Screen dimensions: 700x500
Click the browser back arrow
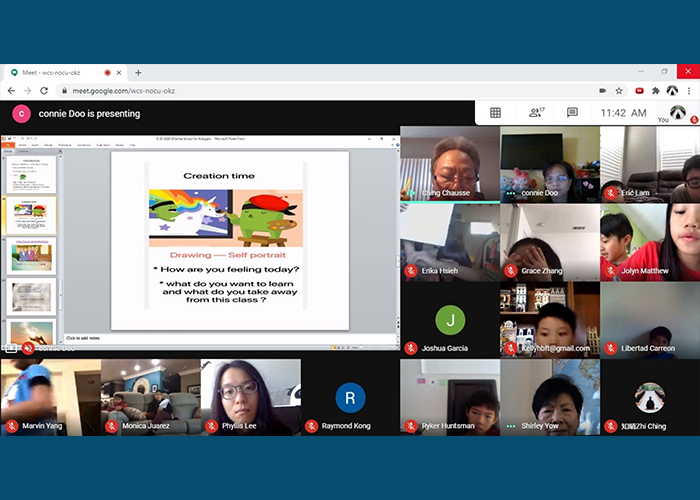(11, 91)
